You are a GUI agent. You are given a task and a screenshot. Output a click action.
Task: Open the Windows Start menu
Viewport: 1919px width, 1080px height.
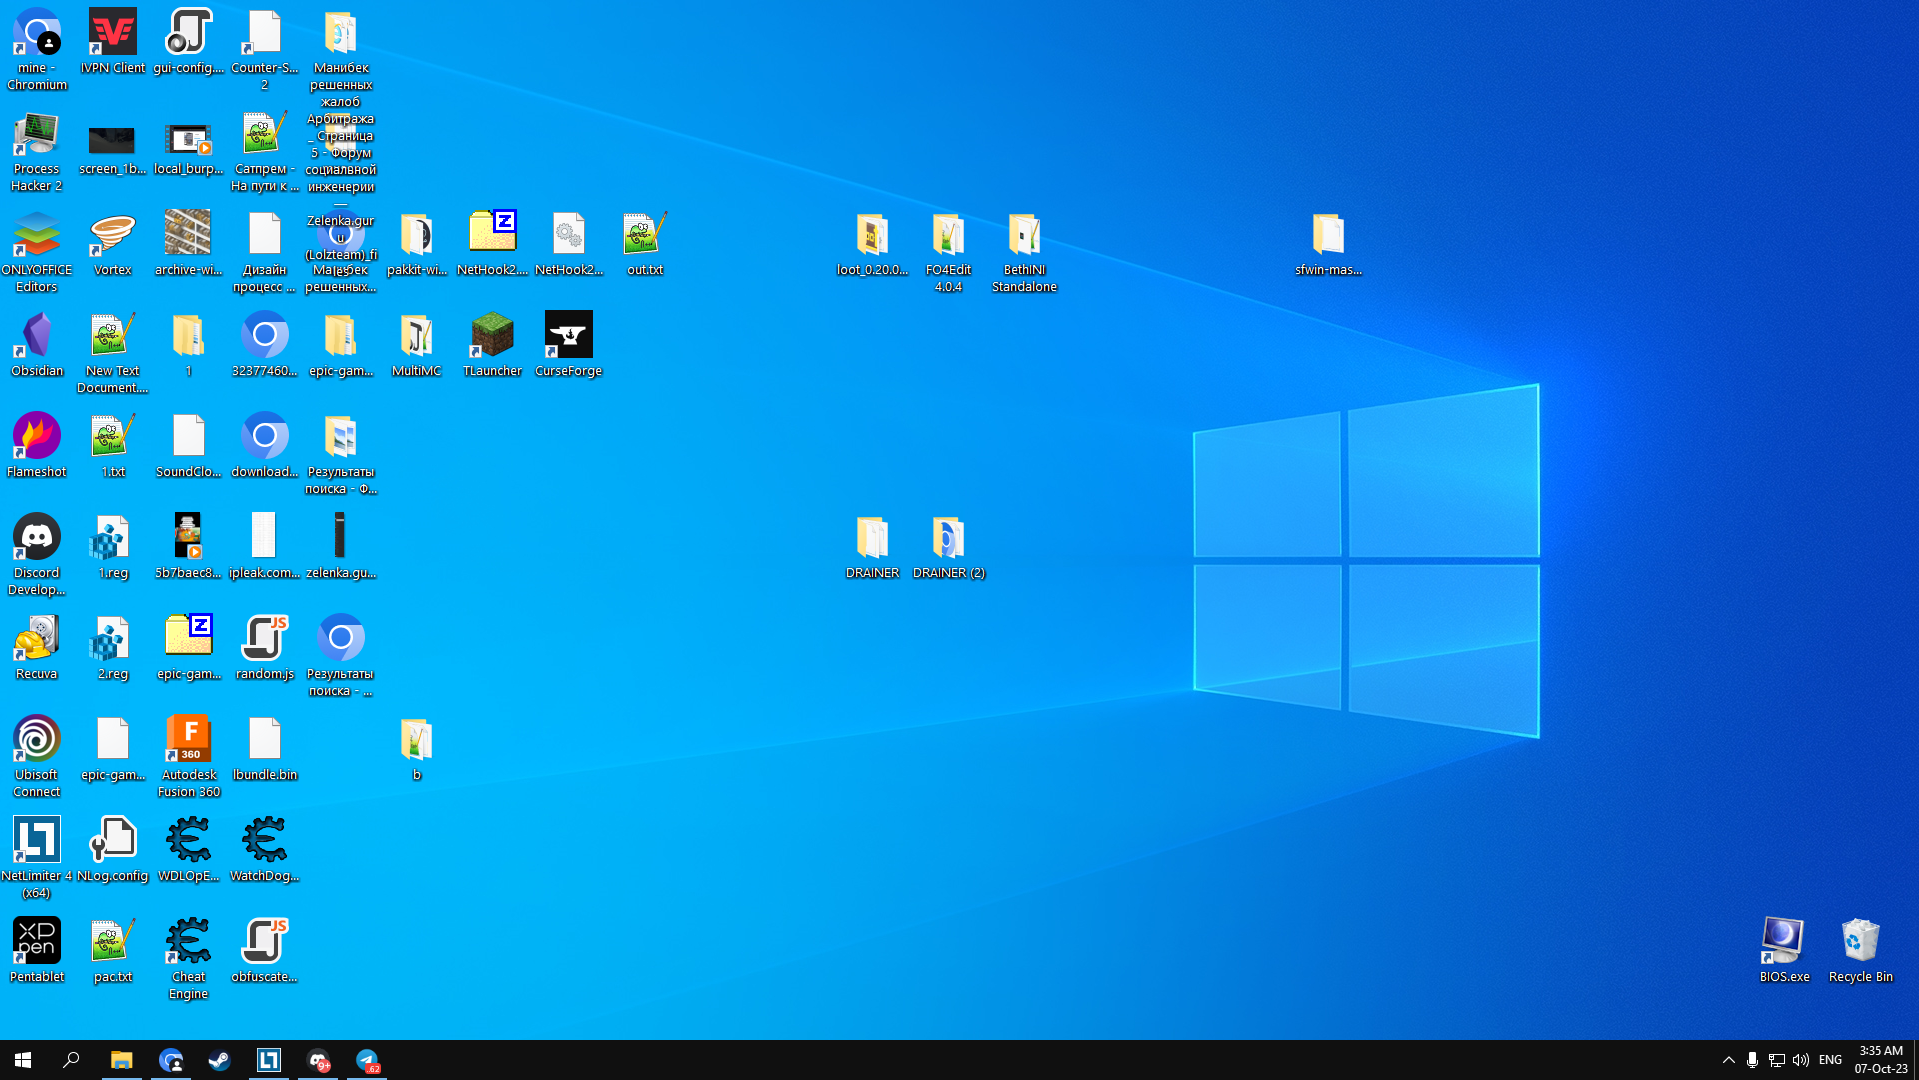pos(23,1060)
